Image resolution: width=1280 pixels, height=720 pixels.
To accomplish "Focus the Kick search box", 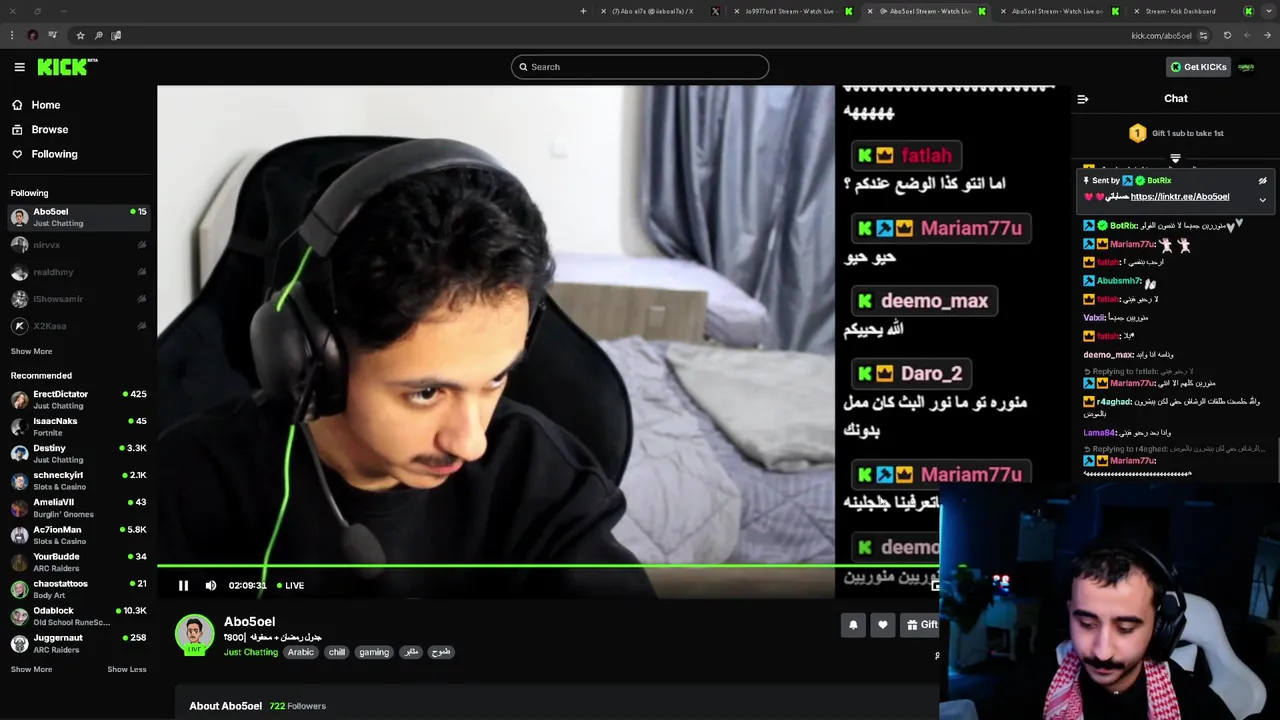I will [x=640, y=67].
